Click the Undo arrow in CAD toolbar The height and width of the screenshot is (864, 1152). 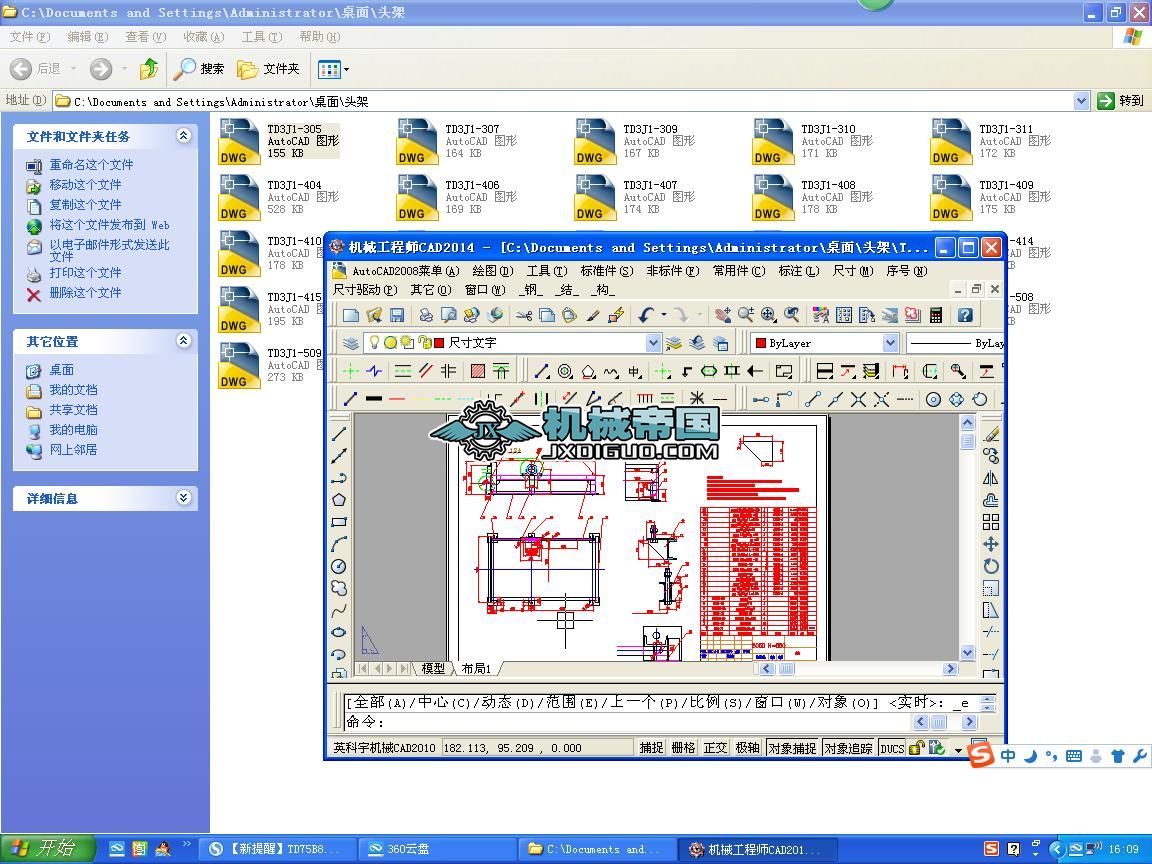[x=646, y=315]
